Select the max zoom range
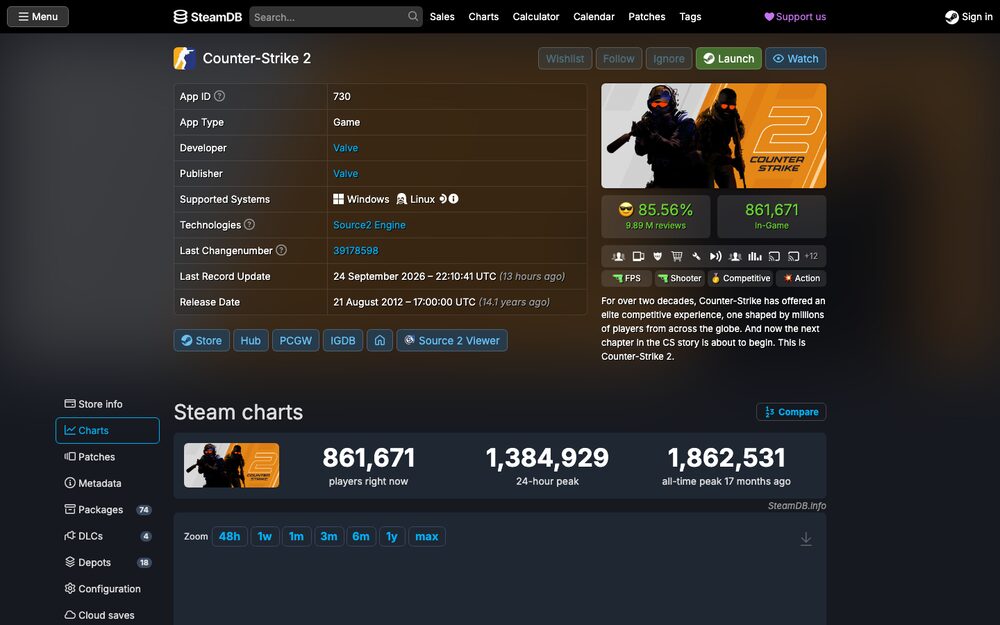 [x=427, y=536]
